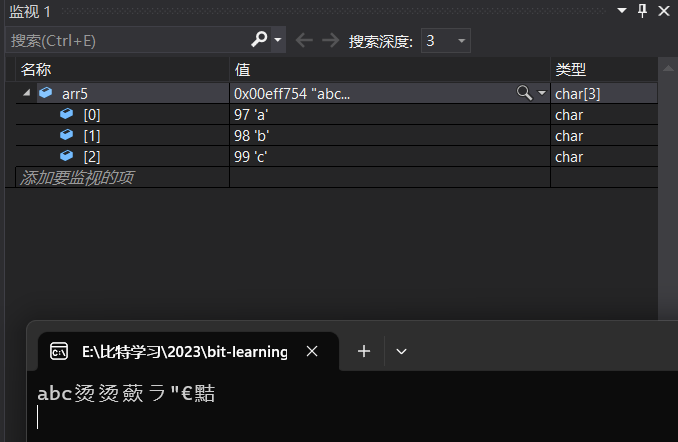Image resolution: width=678 pixels, height=442 pixels.
Task: Open visualizer dropdown arrow beside arr5 value
Action: pyautogui.click(x=541, y=93)
